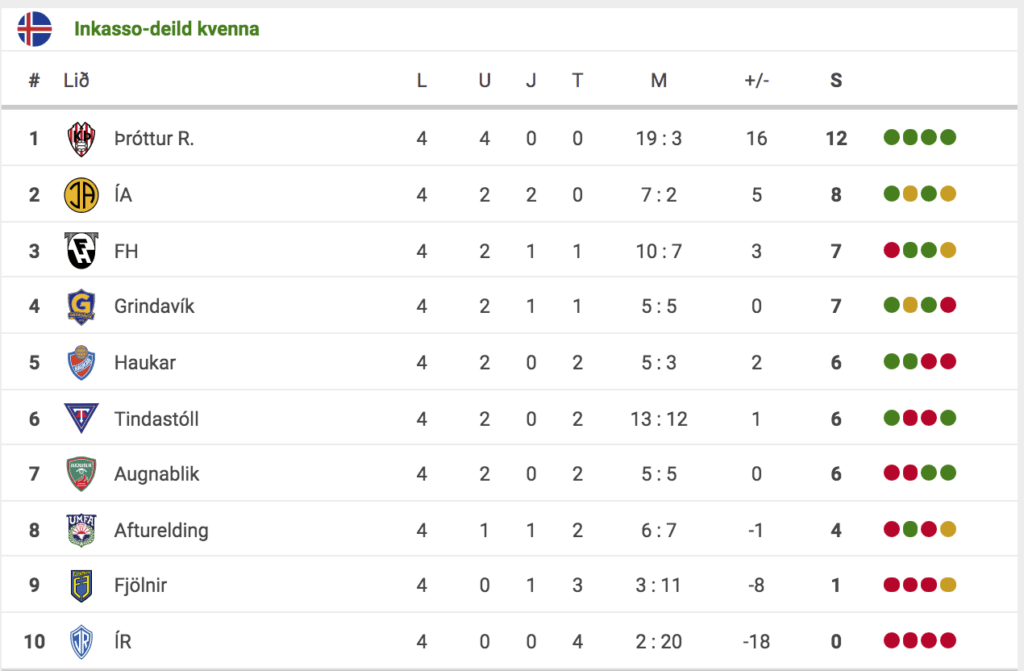This screenshot has width=1024, height=671.
Task: Open the Þróttur R. team name
Action: [x=154, y=139]
